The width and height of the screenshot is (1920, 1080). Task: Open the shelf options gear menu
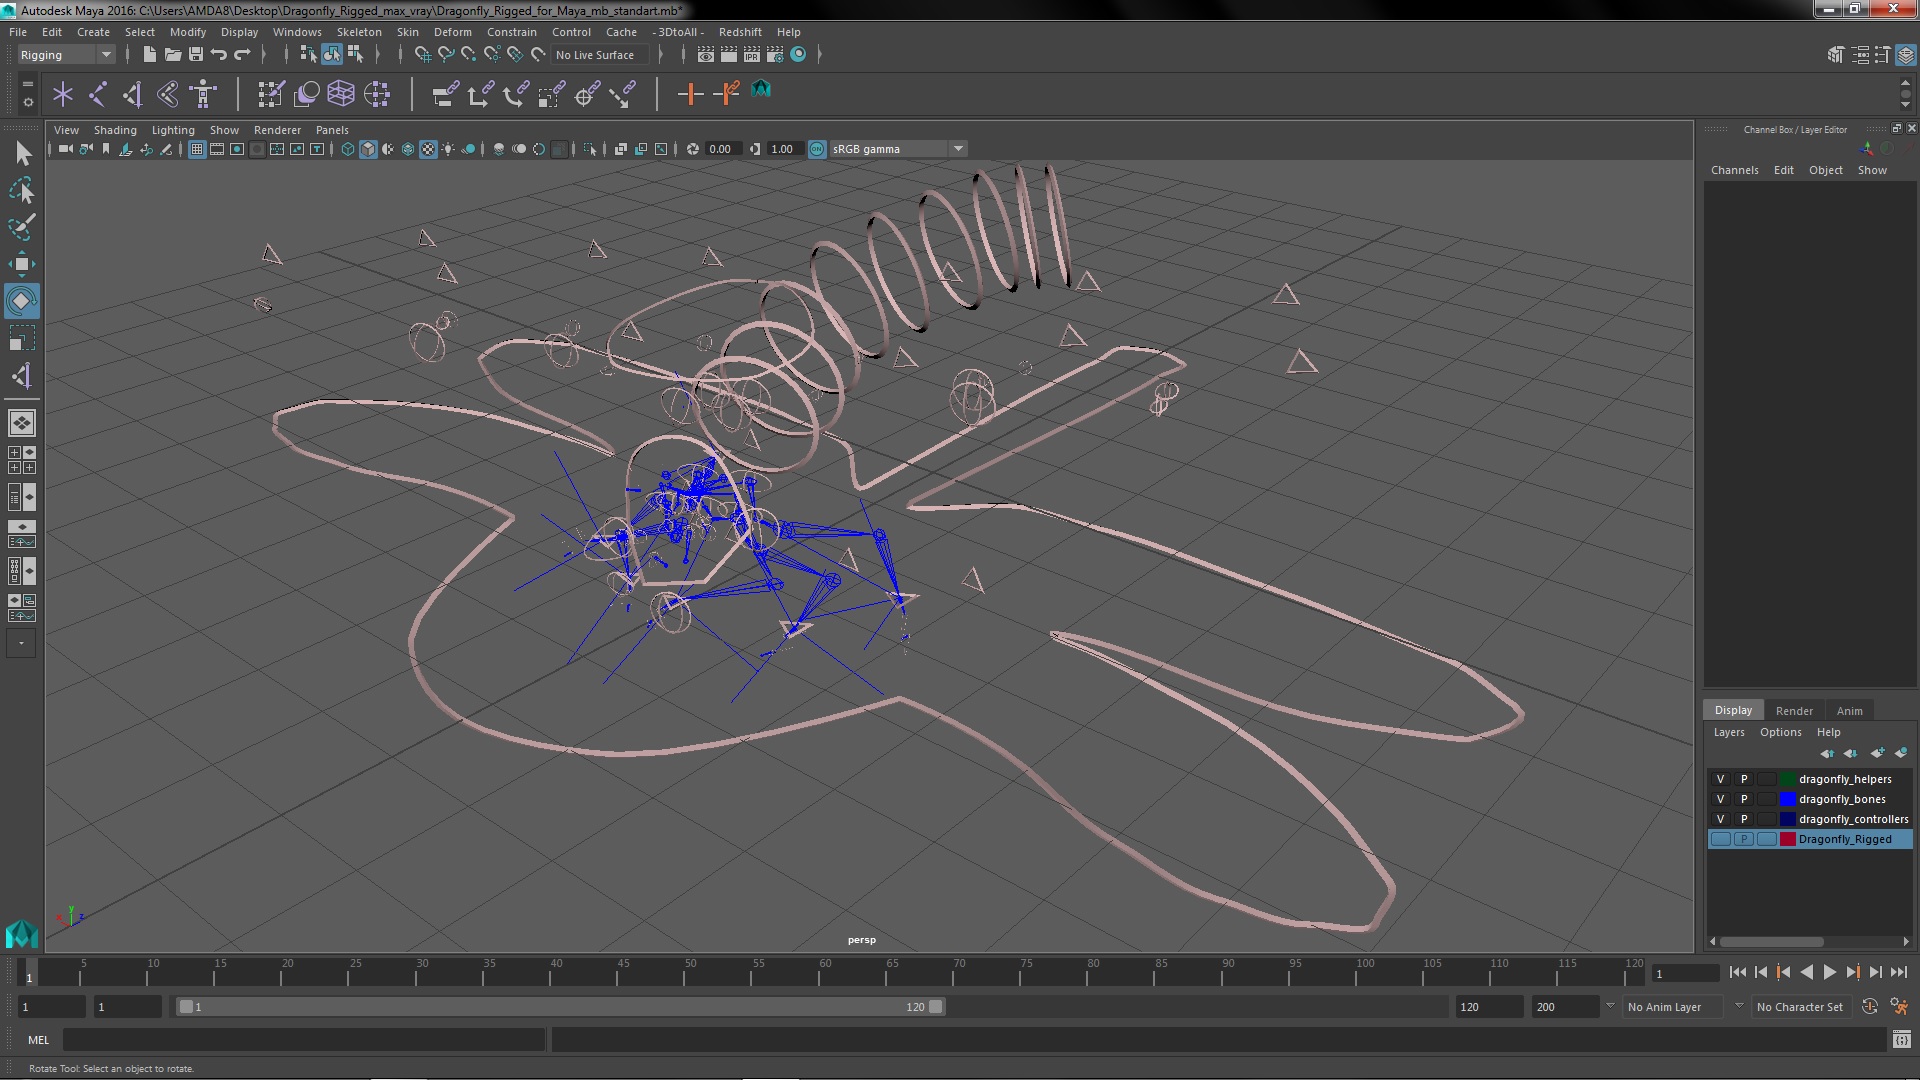27,102
